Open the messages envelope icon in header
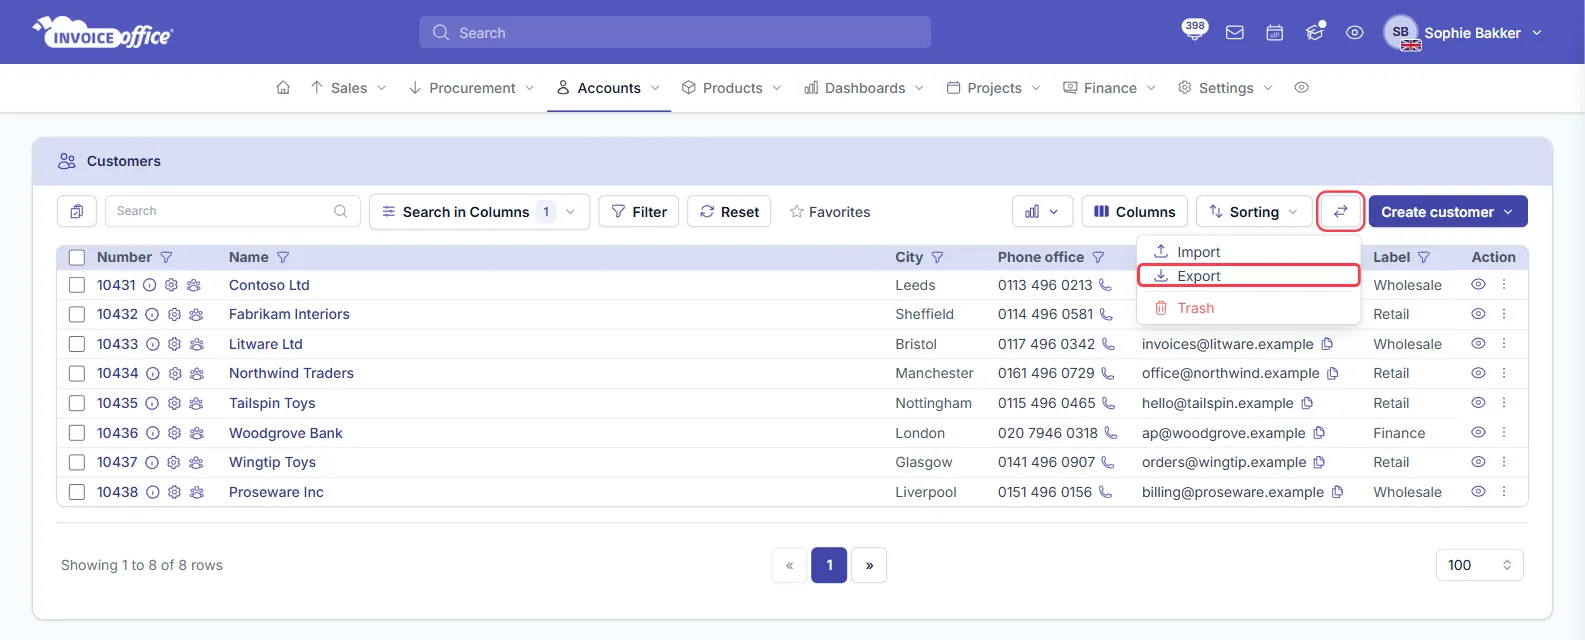 point(1235,32)
